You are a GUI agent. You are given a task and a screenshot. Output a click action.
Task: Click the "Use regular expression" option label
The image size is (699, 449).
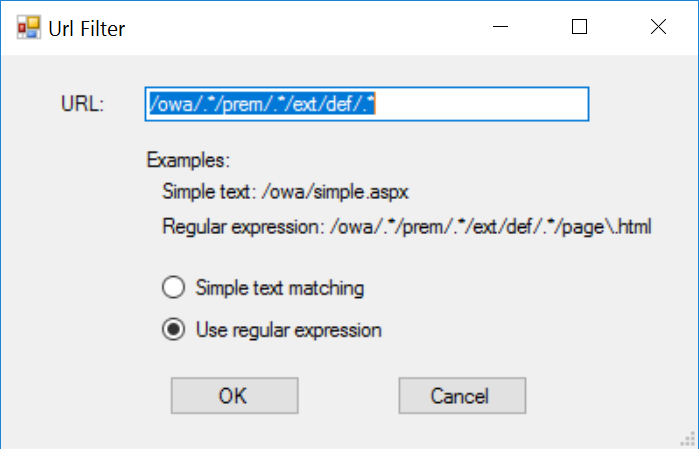(289, 330)
